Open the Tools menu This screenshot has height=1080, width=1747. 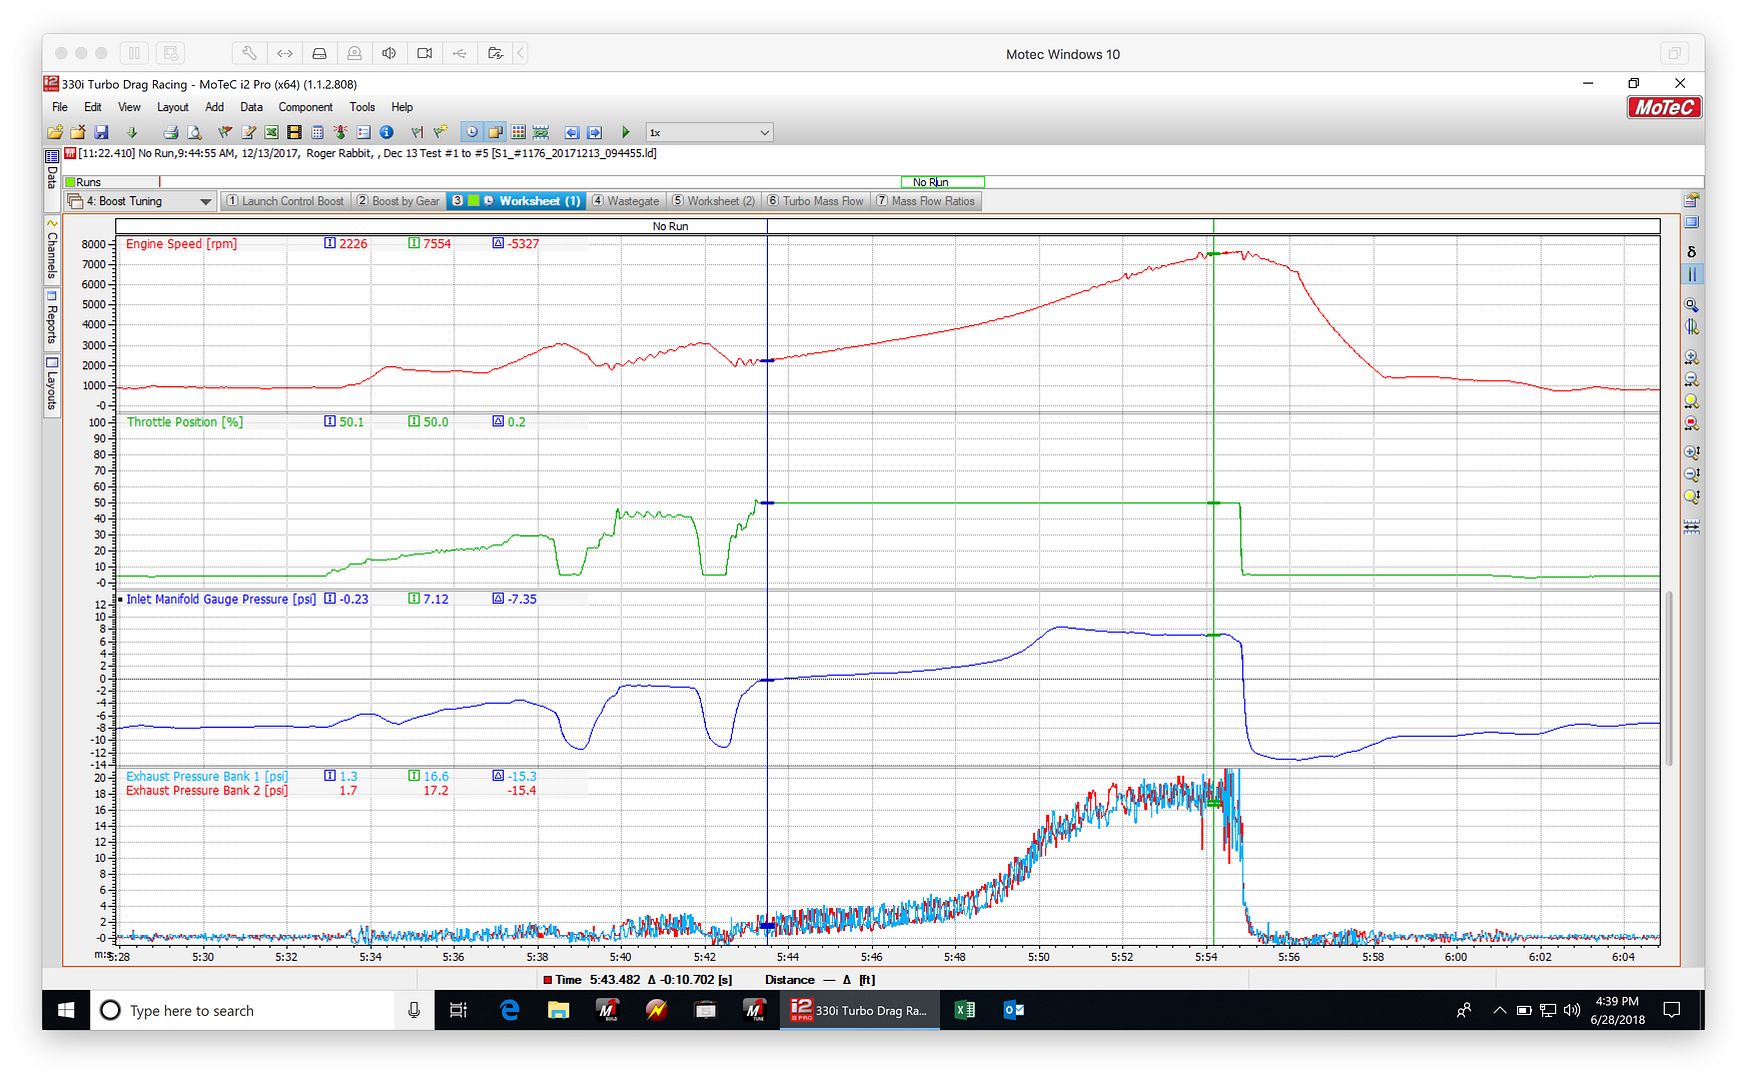[x=362, y=107]
